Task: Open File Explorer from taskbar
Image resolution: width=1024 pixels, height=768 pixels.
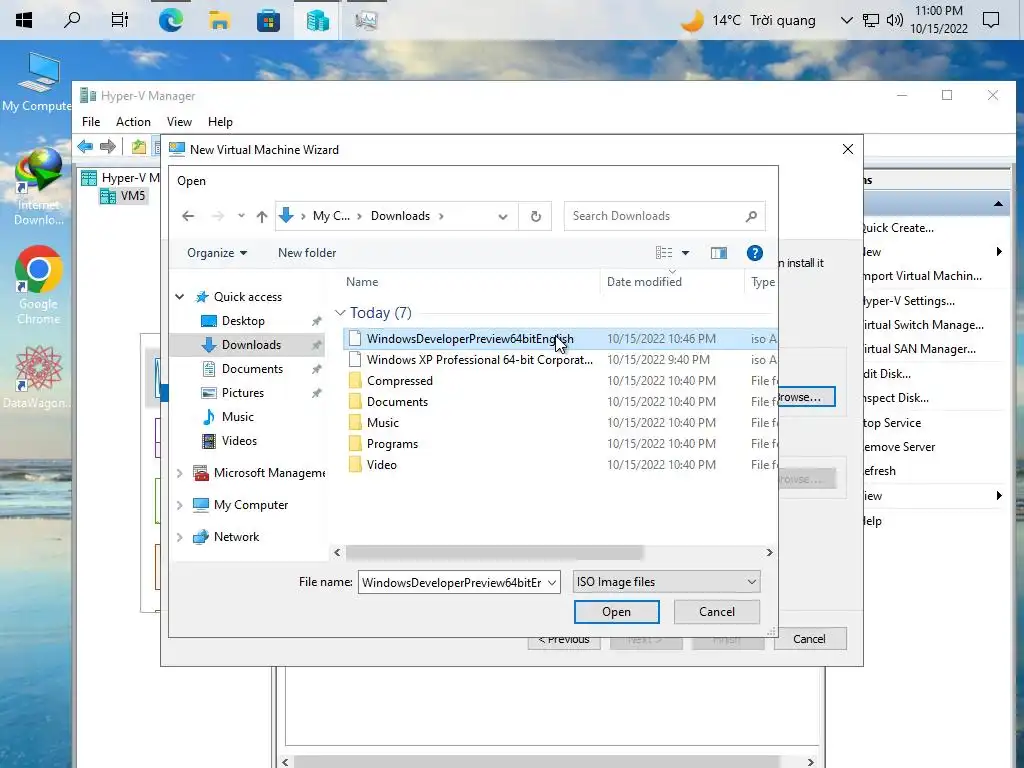Action: point(219,20)
